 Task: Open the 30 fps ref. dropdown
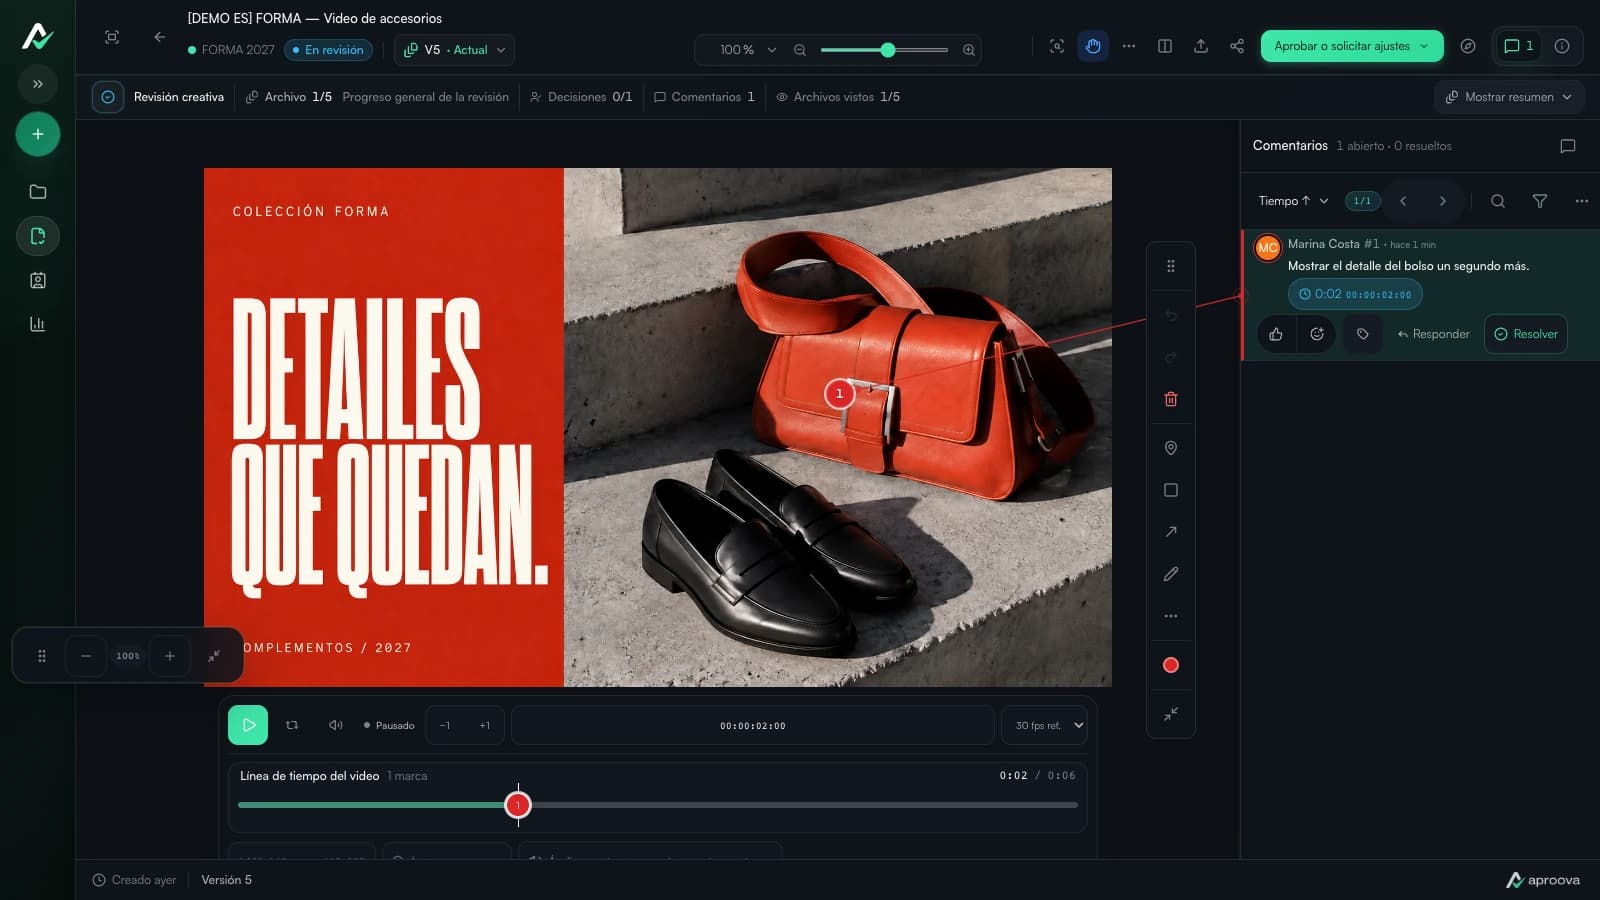pyautogui.click(x=1044, y=725)
